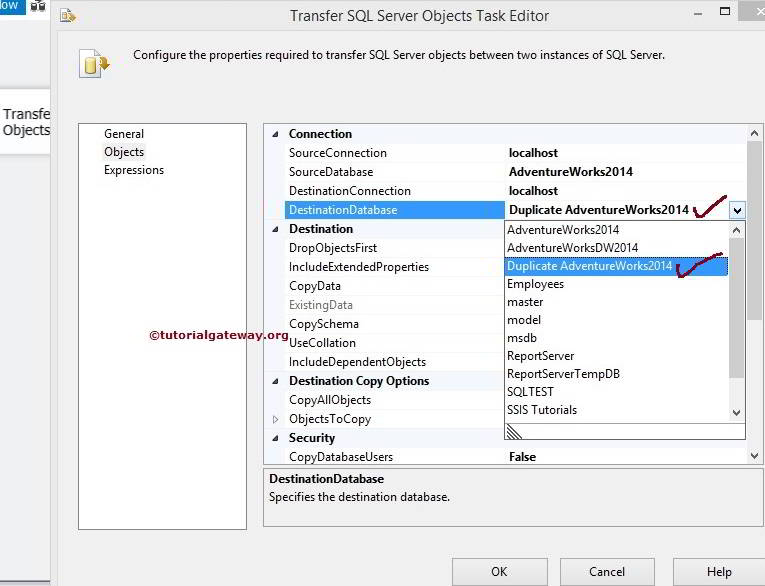
Task: Select the SourceDatabase property row
Action: [516, 172]
